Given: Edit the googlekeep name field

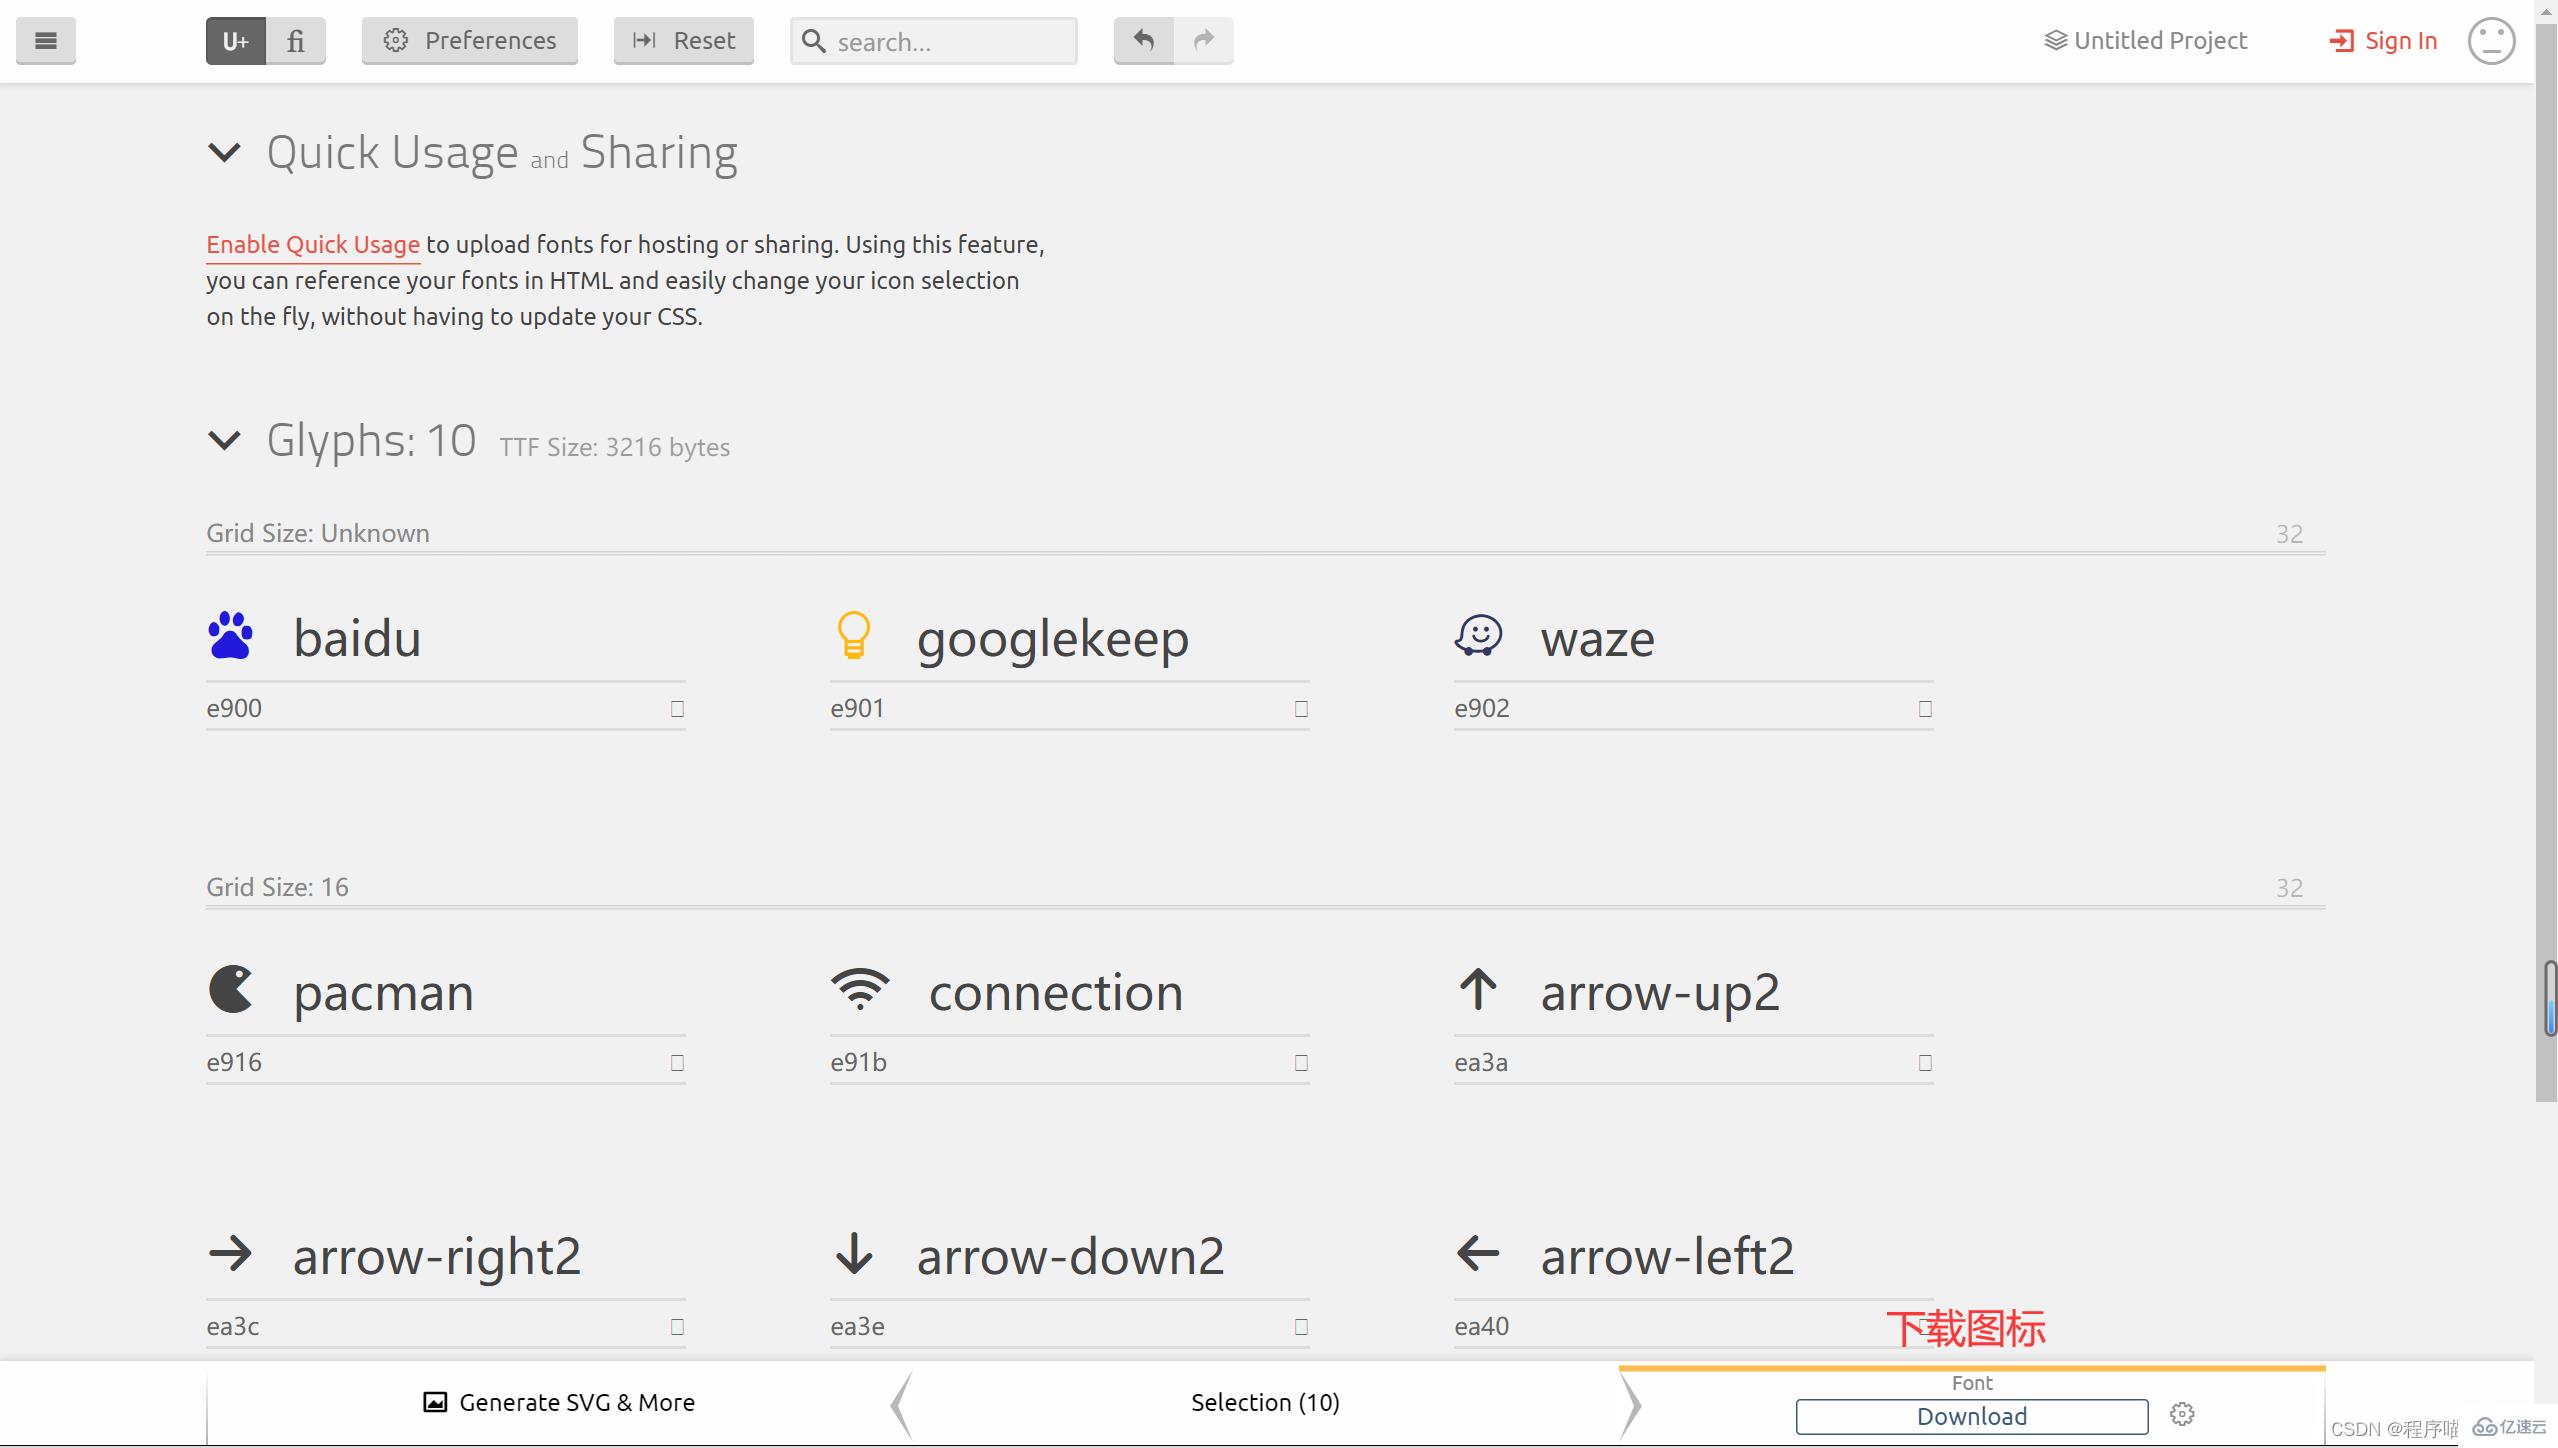Looking at the screenshot, I should [x=1113, y=640].
